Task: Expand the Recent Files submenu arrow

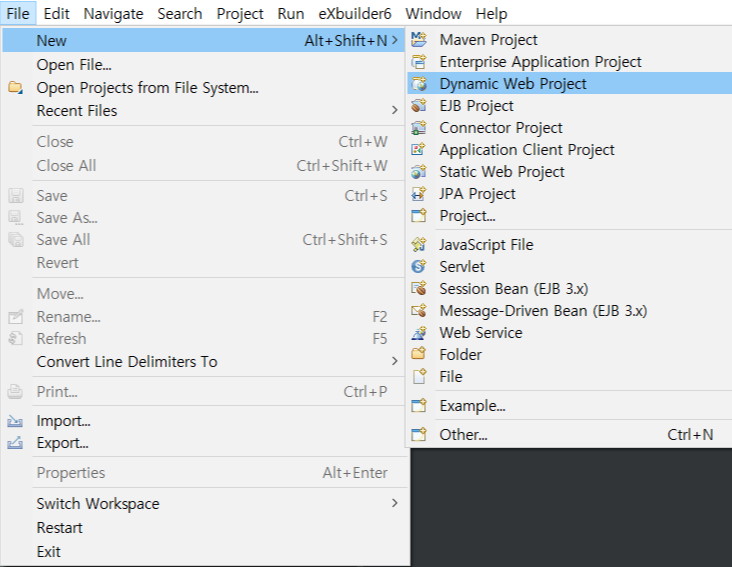Action: pos(395,110)
